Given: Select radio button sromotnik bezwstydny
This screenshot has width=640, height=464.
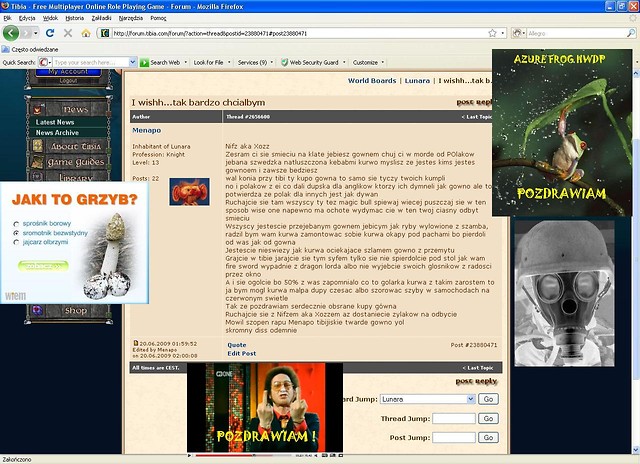Looking at the screenshot, I should click(16, 233).
